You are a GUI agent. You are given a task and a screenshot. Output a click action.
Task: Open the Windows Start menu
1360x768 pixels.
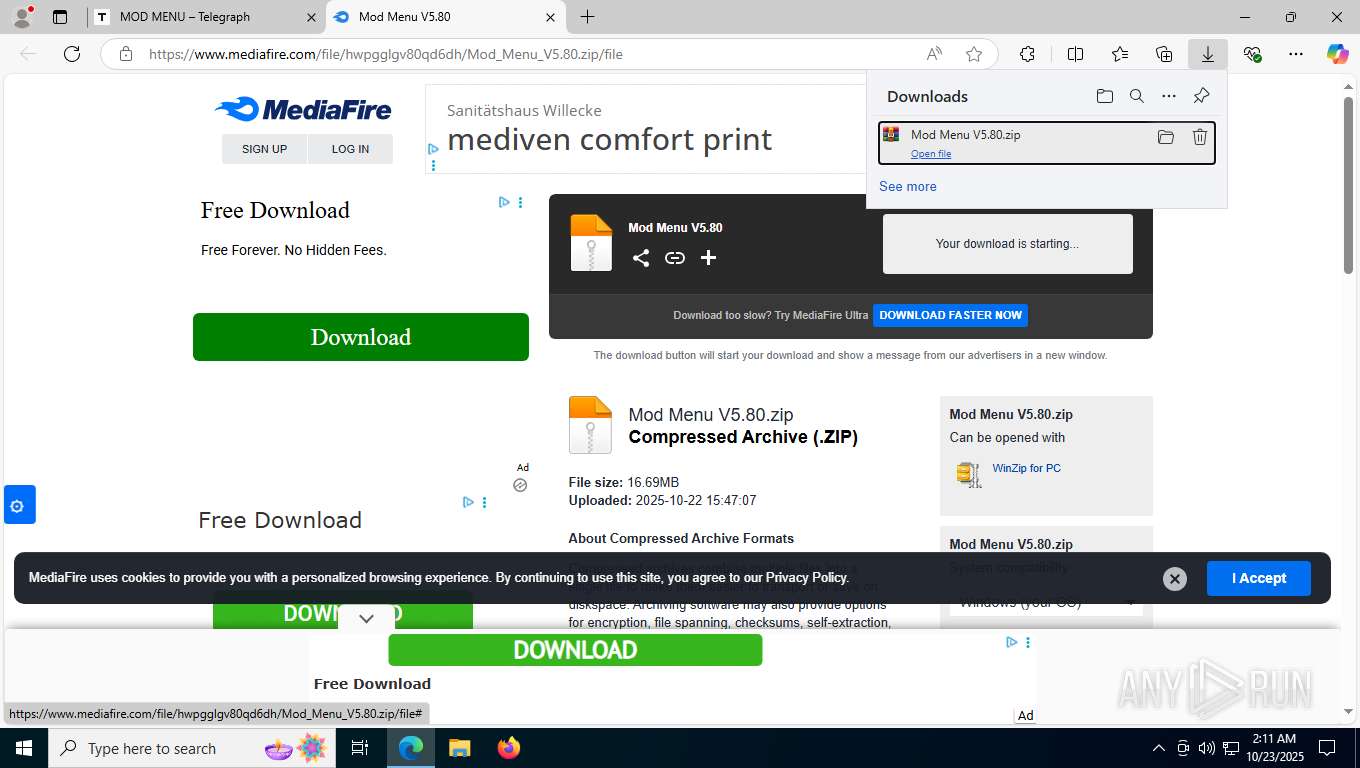[23, 748]
